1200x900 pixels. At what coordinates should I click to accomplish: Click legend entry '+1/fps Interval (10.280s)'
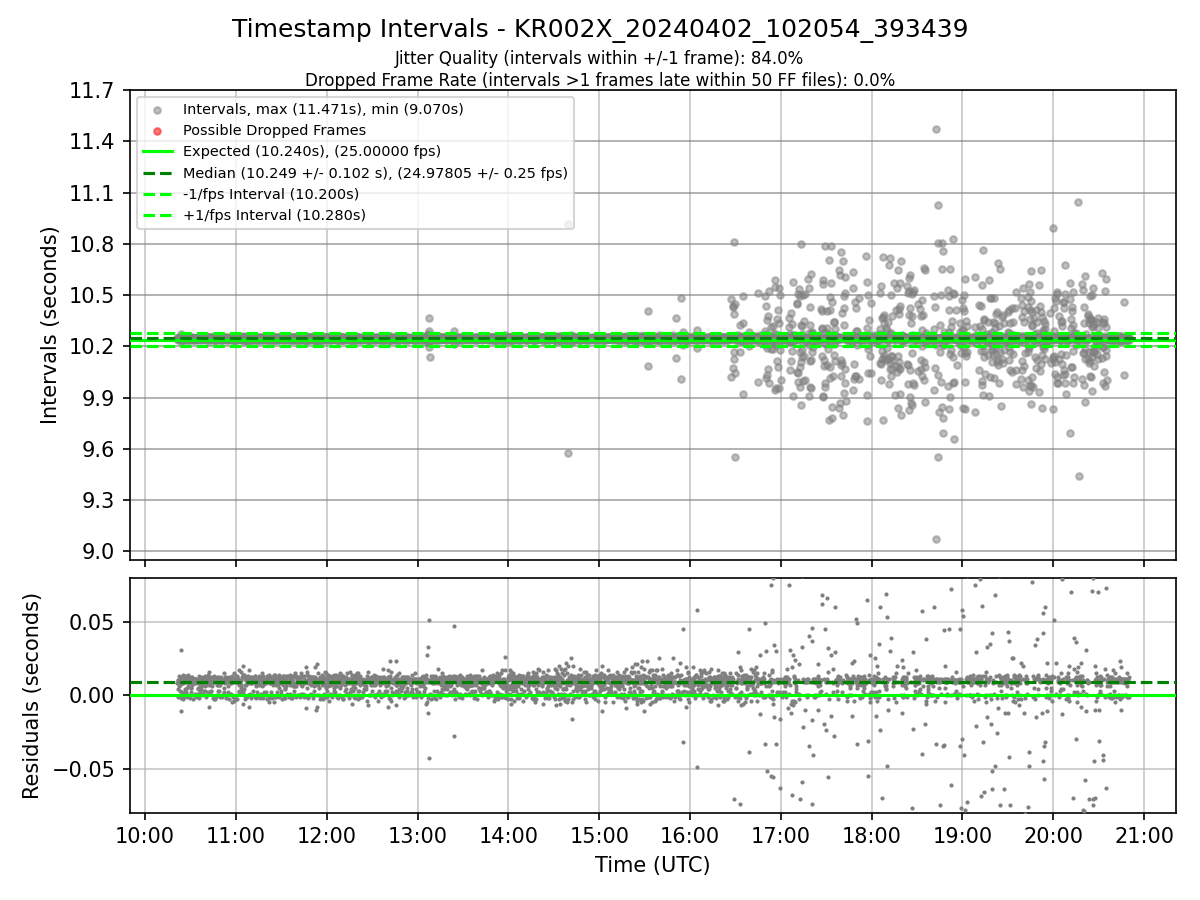point(274,215)
